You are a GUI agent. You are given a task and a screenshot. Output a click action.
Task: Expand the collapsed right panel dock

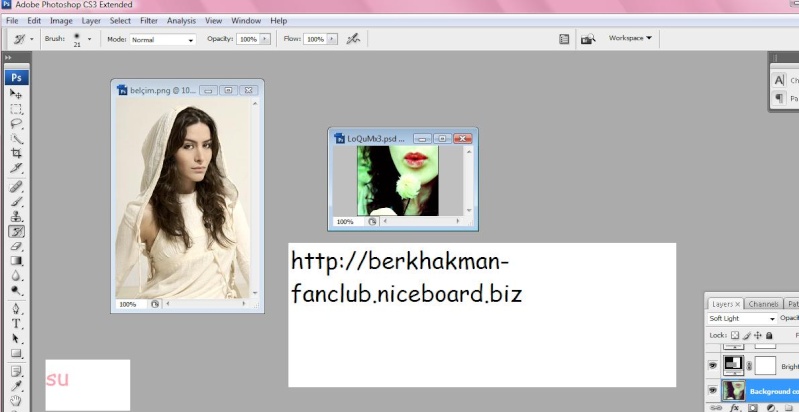point(775,58)
